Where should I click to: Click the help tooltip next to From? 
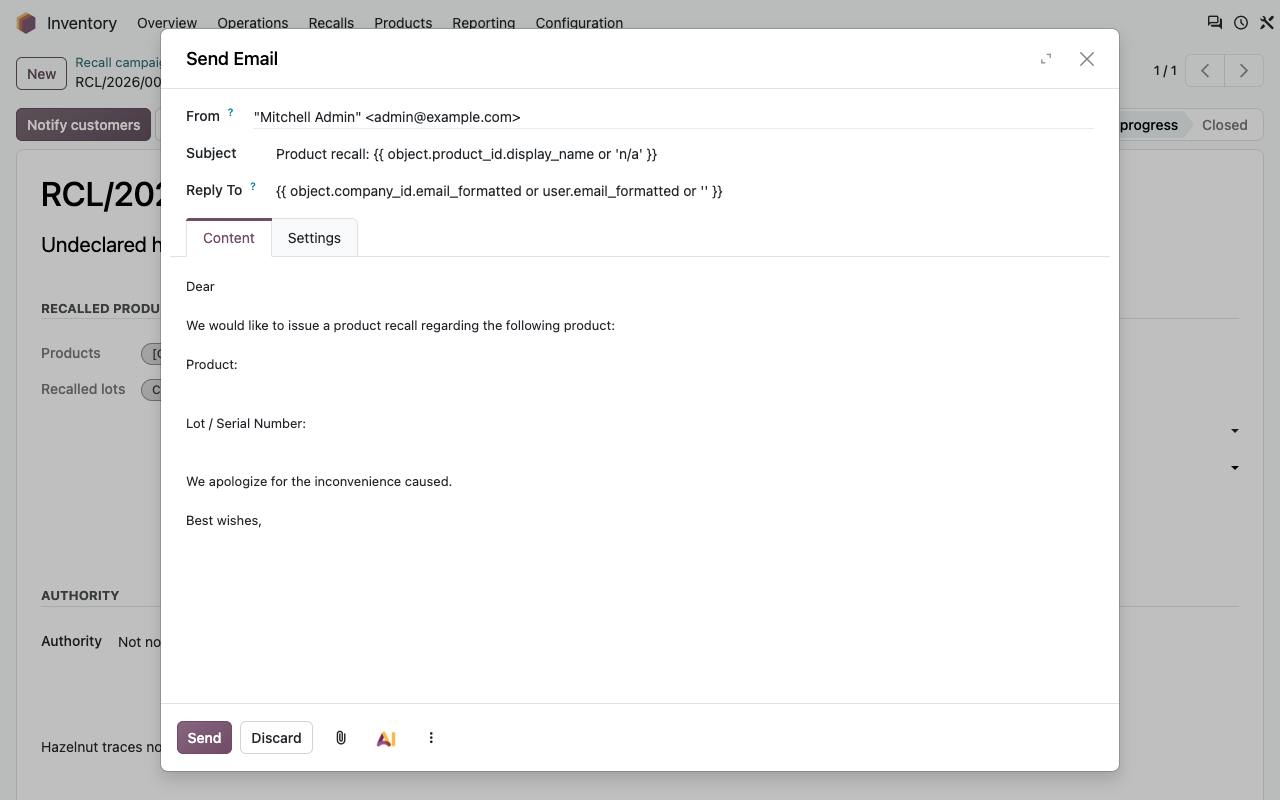tap(230, 113)
